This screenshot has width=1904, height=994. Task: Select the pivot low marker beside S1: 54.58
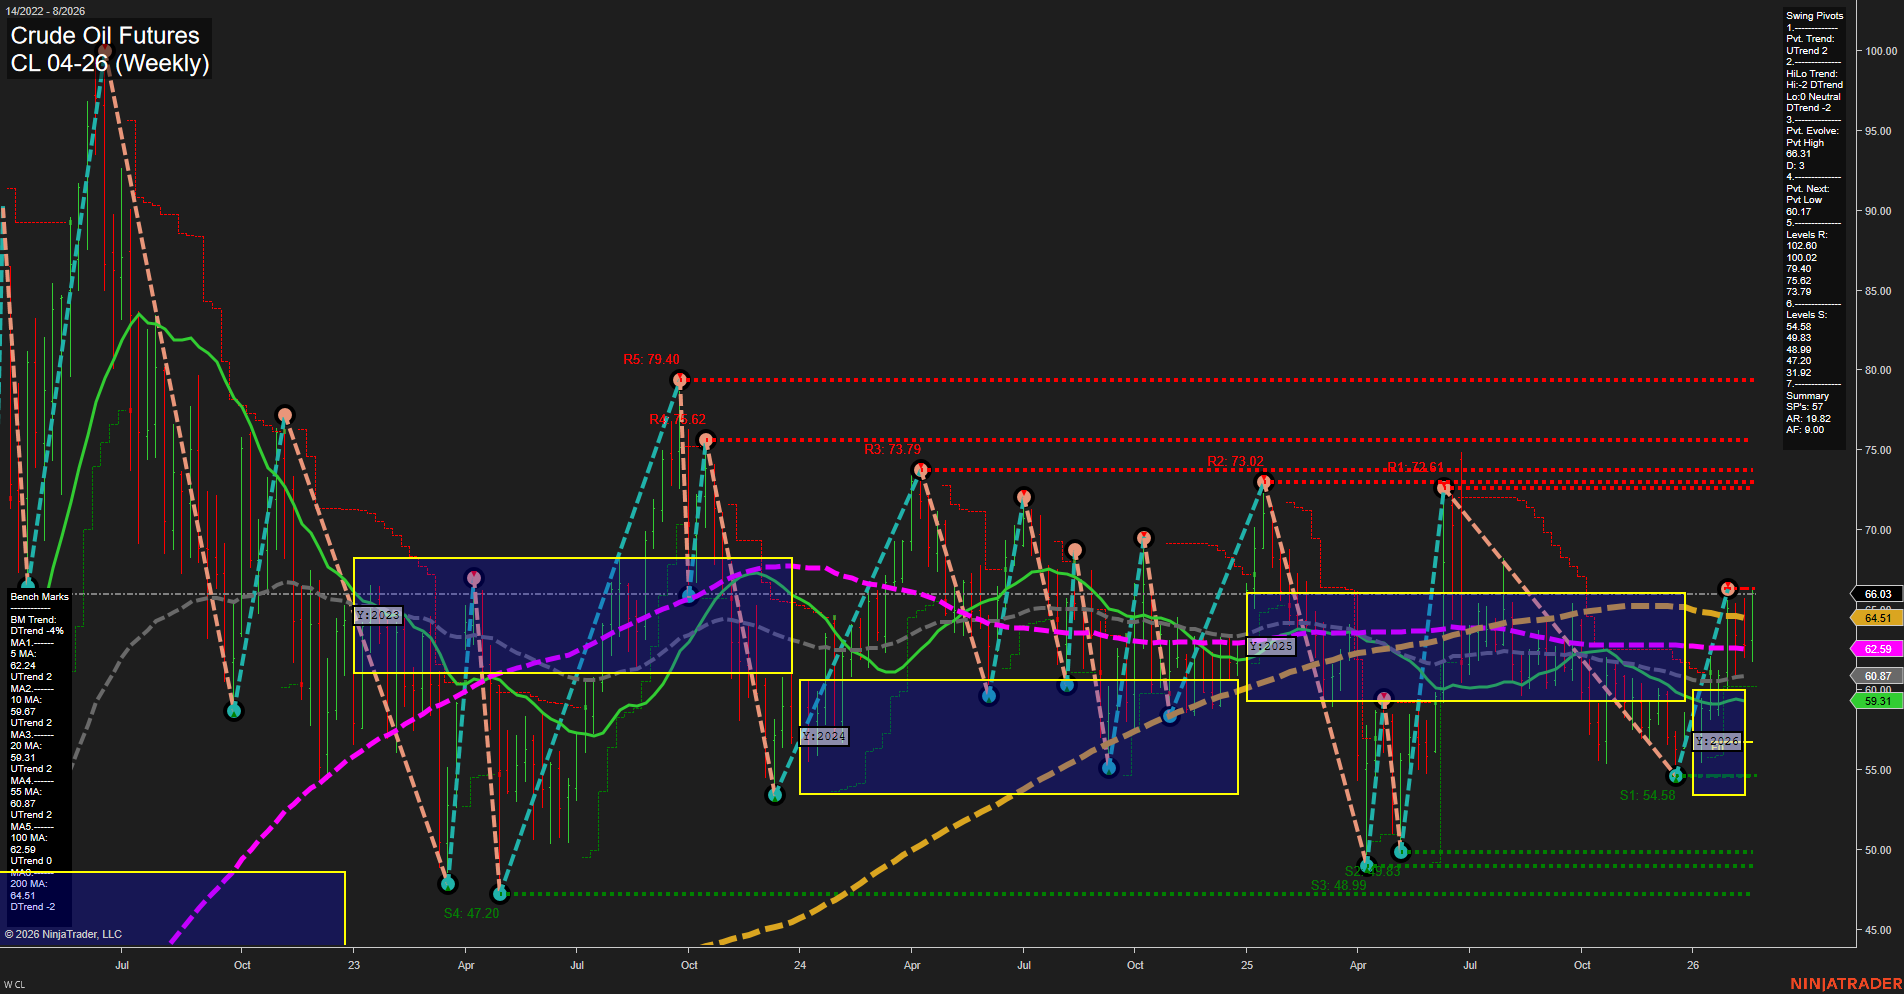[x=1674, y=775]
